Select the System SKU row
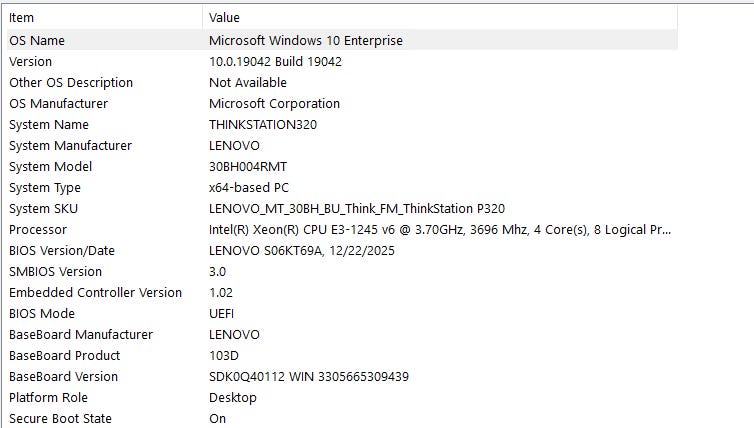This screenshot has width=754, height=428. pos(342,209)
